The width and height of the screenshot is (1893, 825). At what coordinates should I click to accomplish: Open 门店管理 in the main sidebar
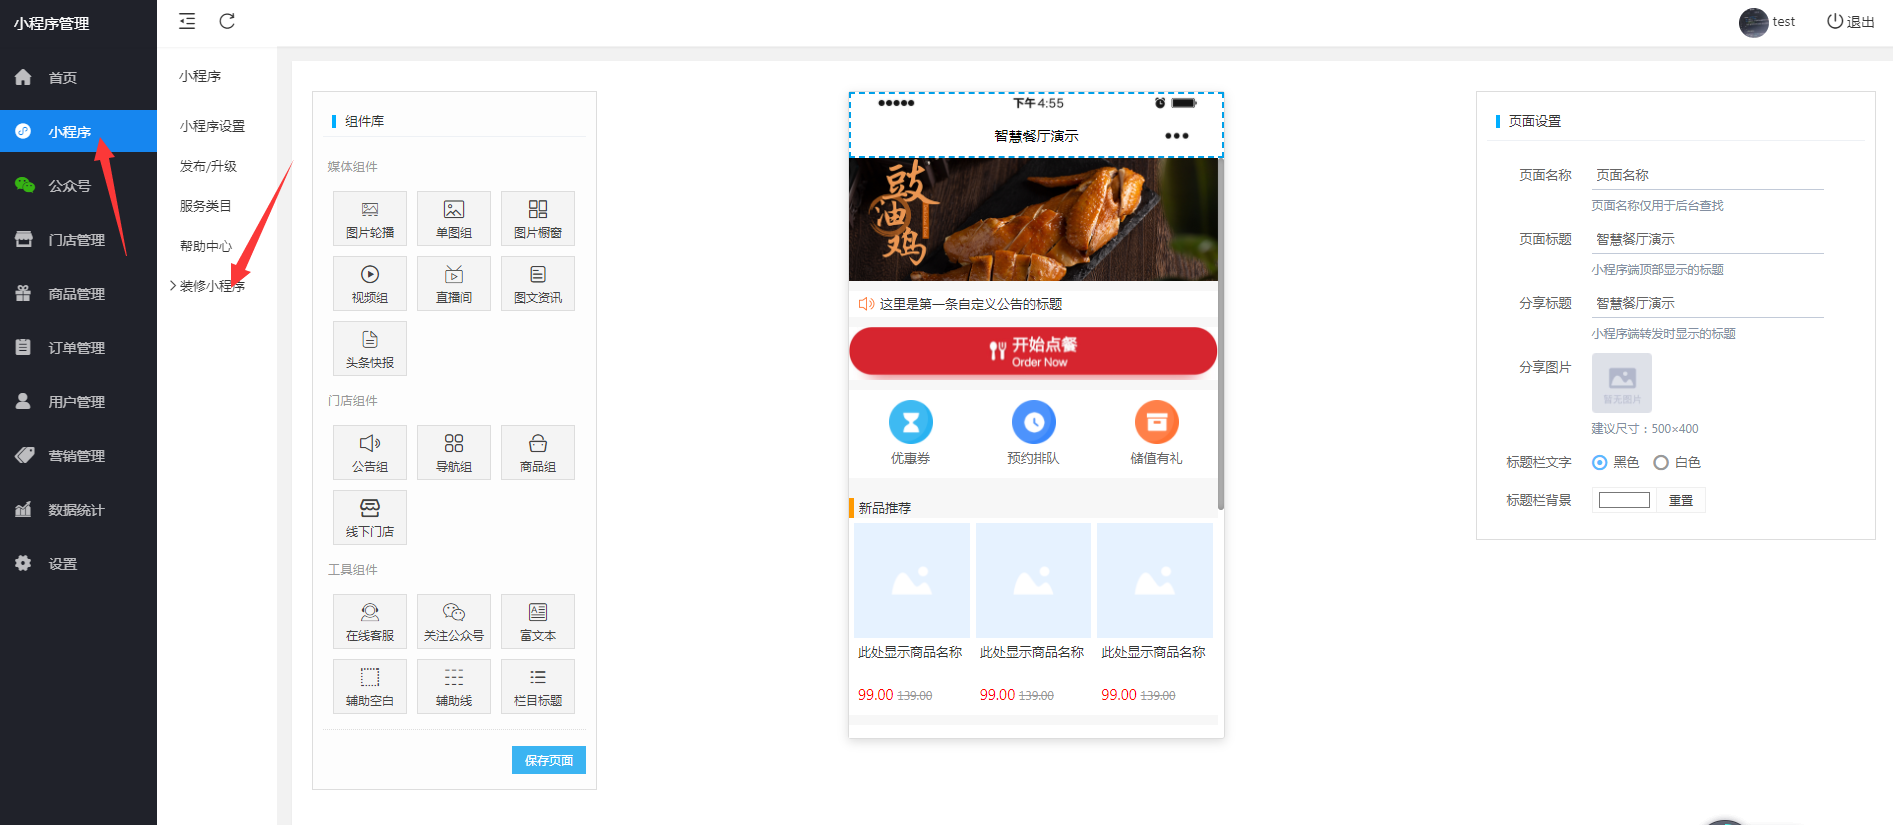78,239
